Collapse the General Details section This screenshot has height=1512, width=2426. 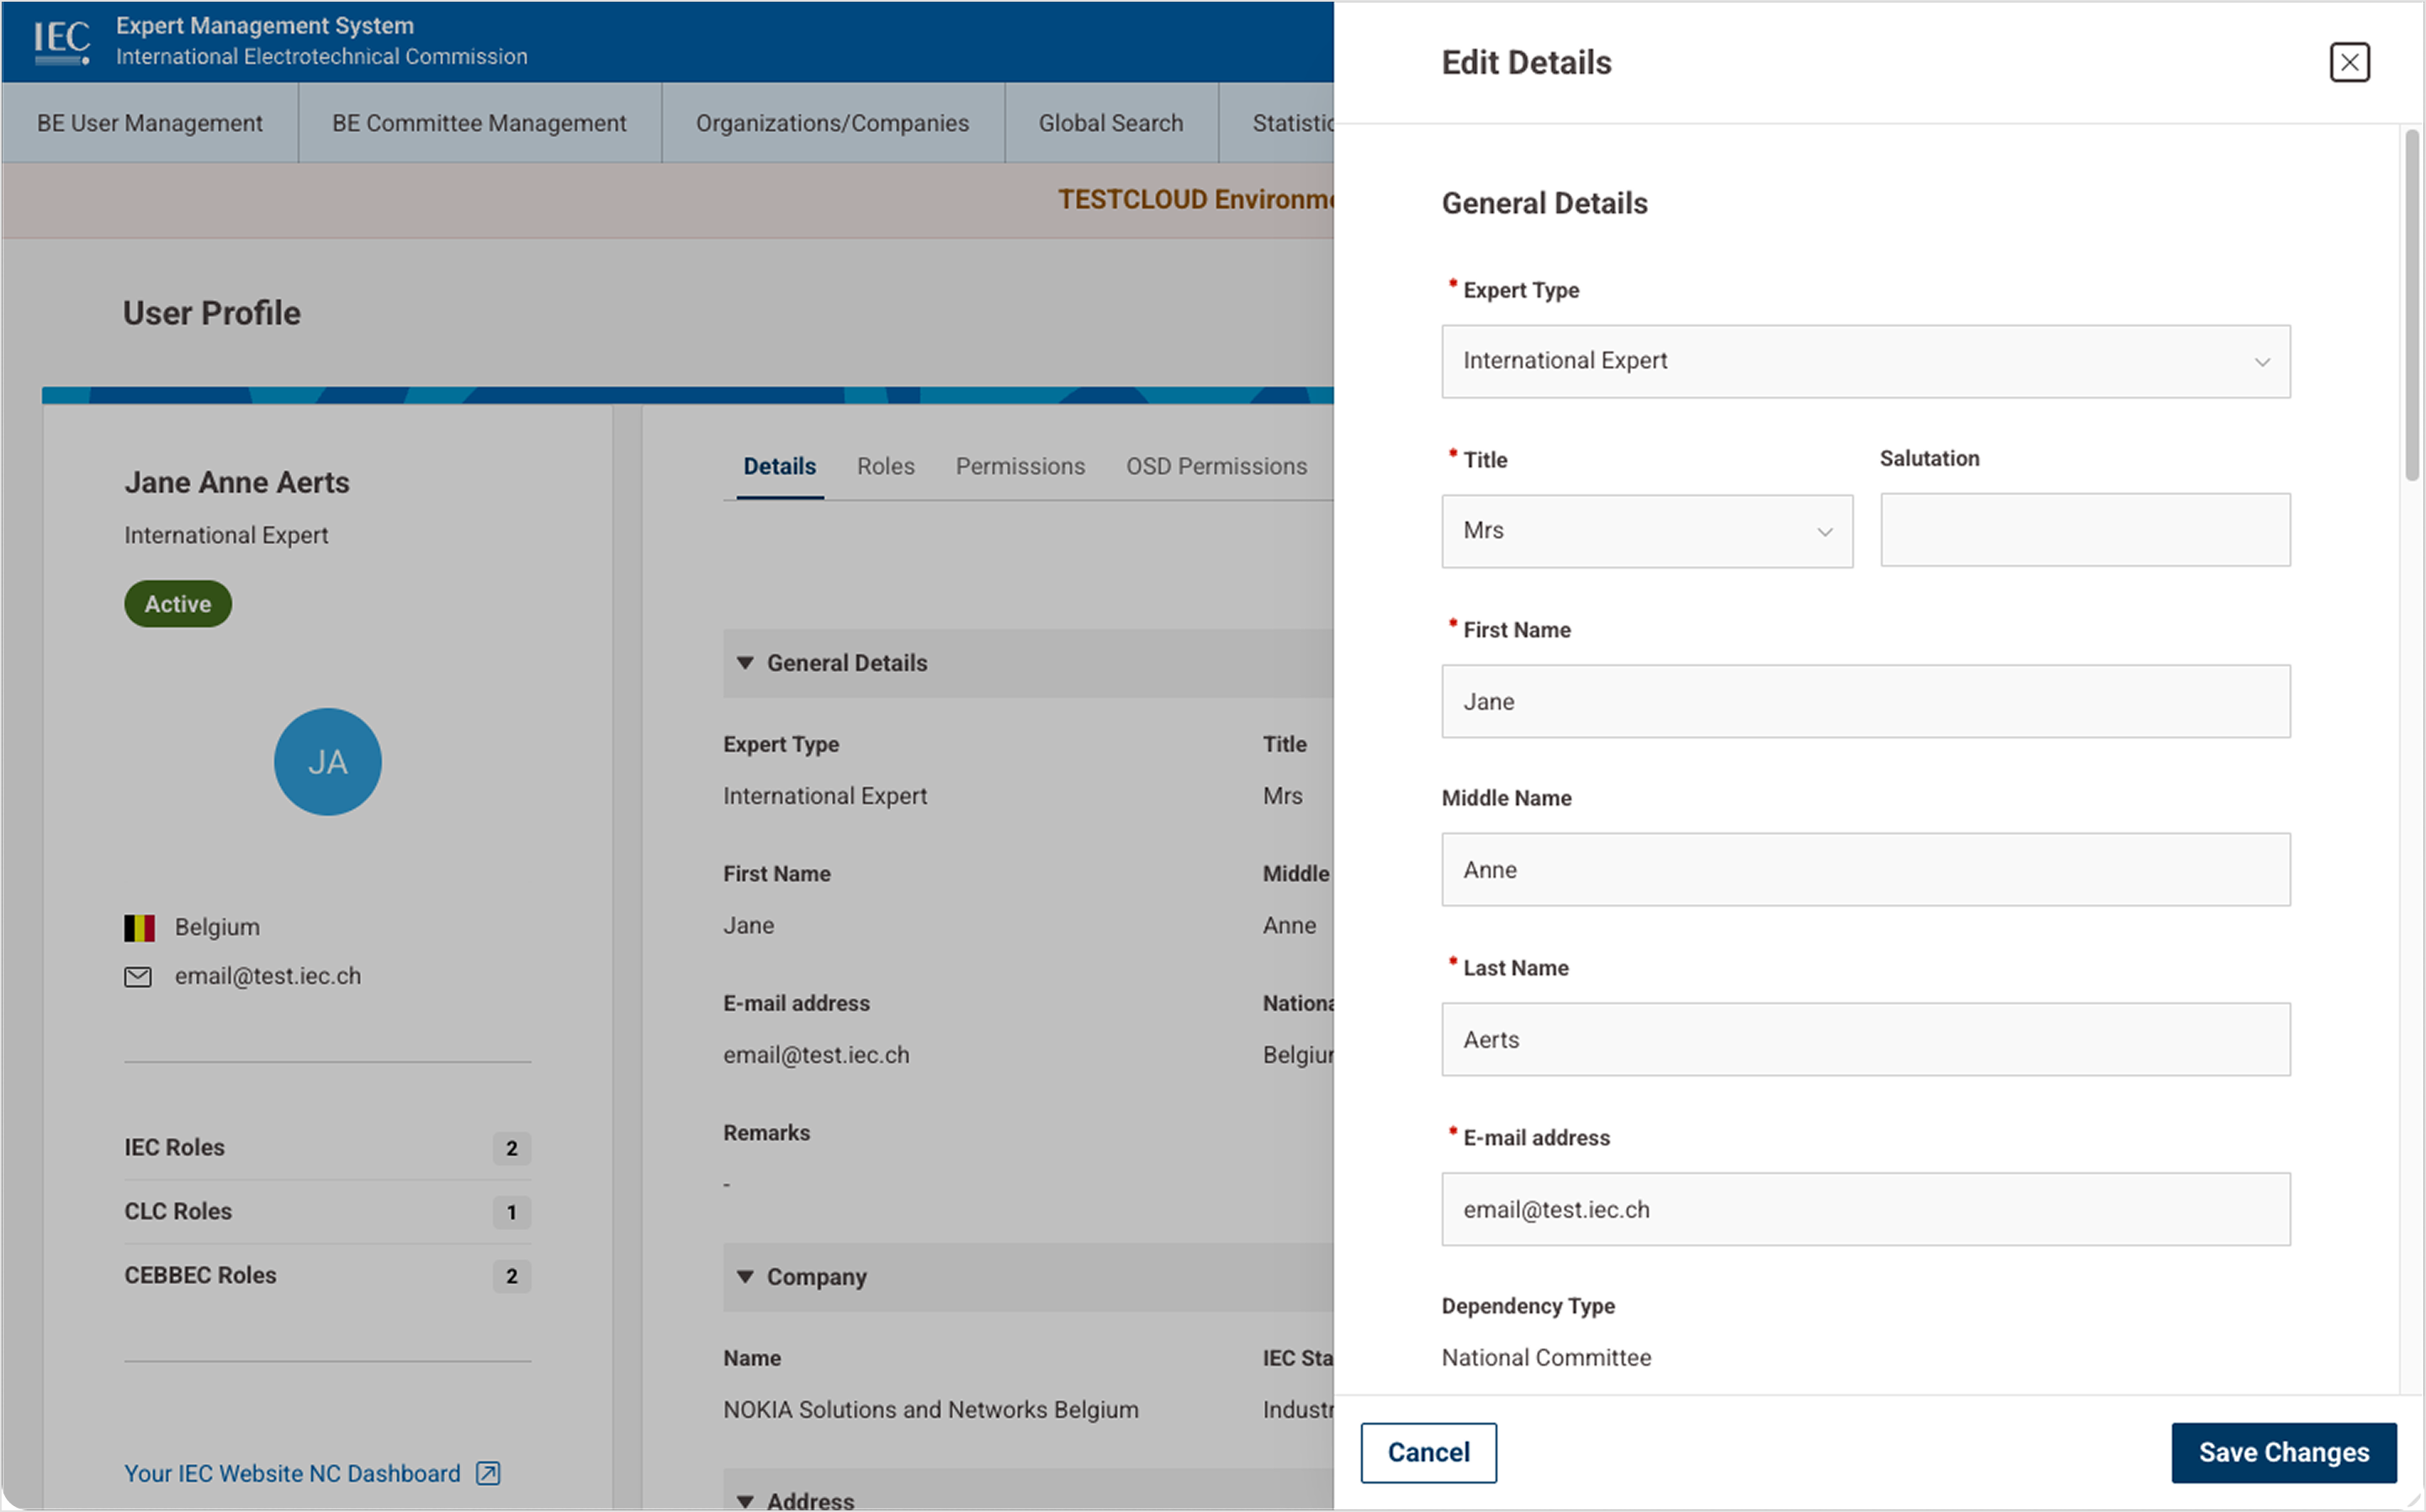pos(745,663)
